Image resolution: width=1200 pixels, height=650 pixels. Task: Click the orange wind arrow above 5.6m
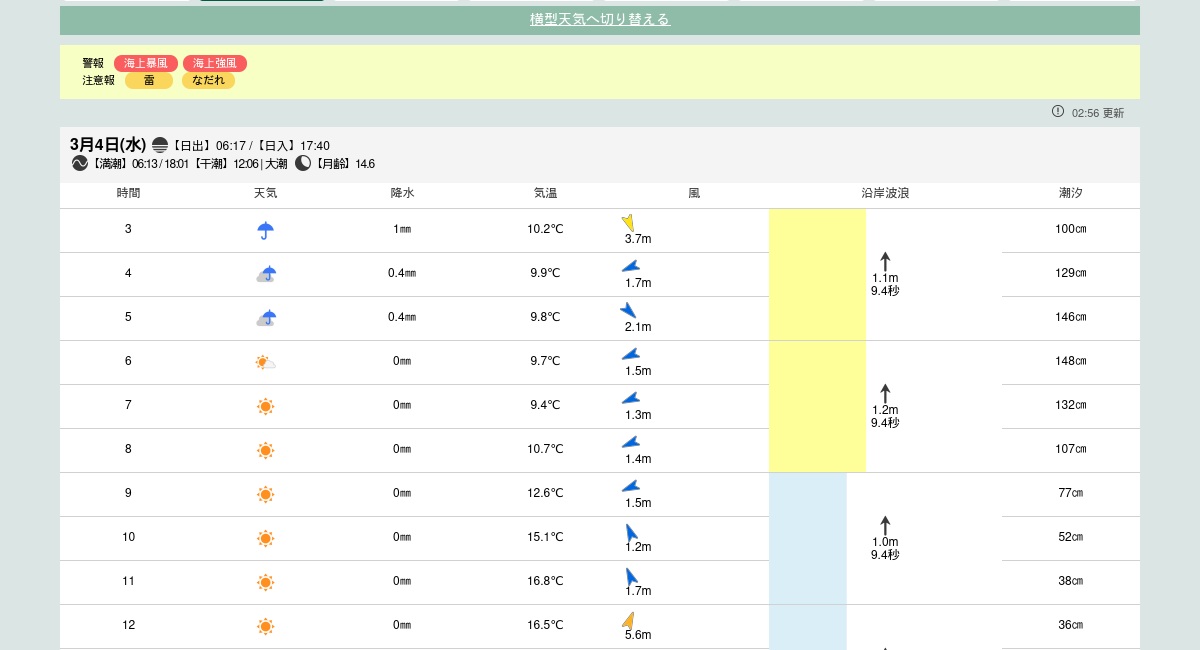click(x=628, y=620)
